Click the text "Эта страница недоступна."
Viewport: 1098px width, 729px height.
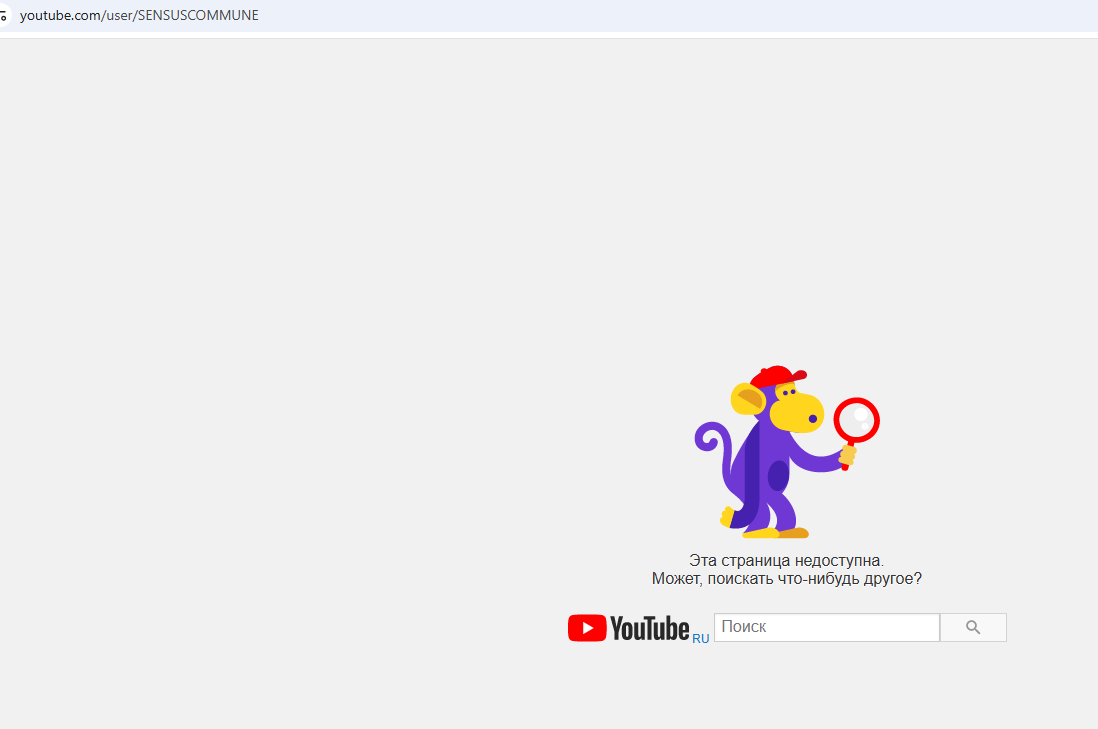(x=786, y=560)
